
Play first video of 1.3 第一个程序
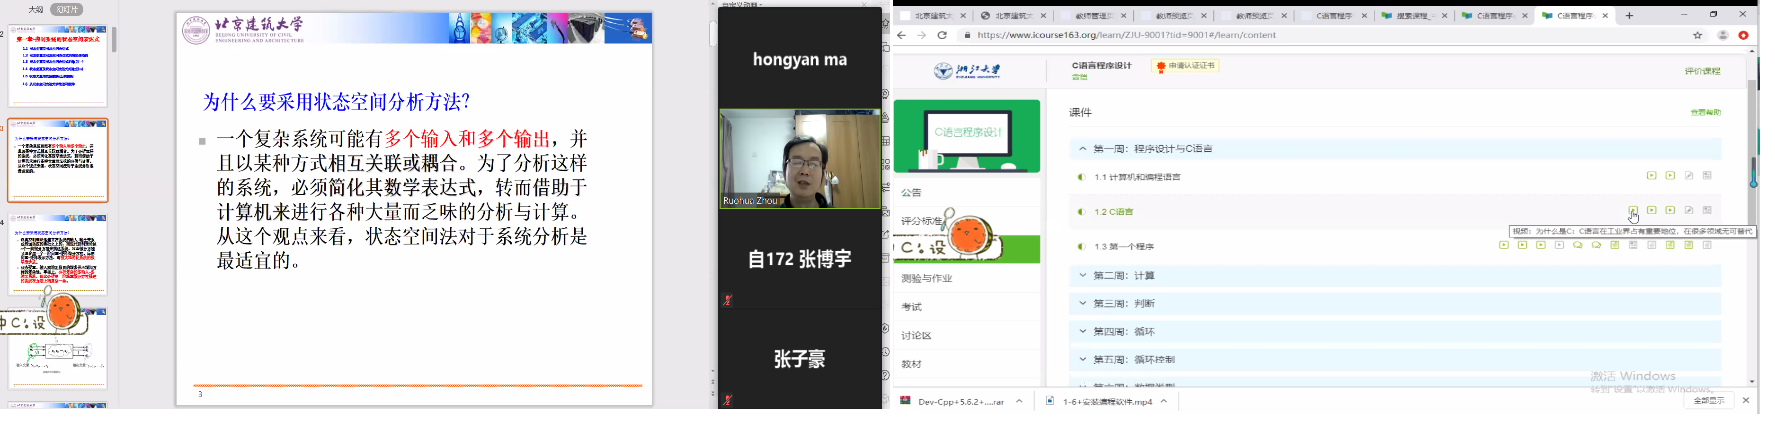1503,245
